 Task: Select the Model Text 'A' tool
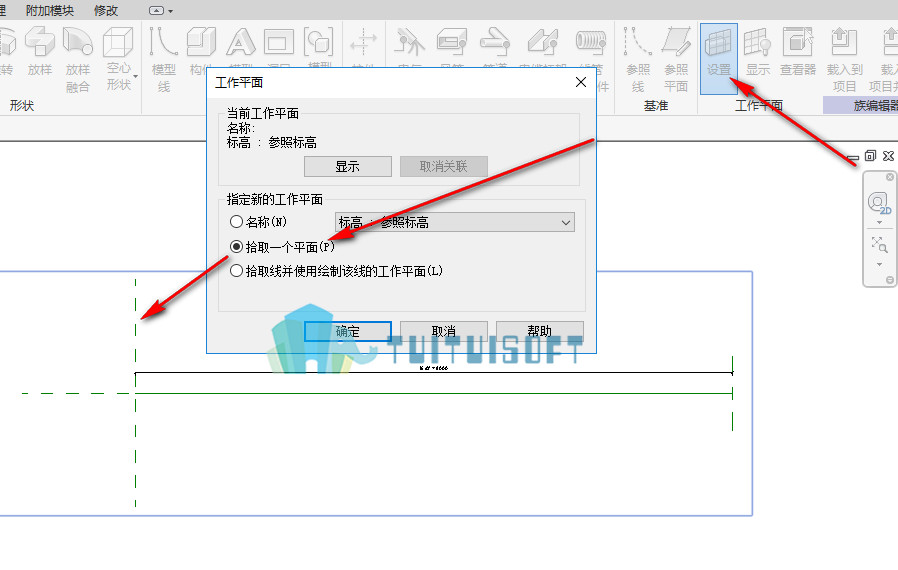pos(241,42)
